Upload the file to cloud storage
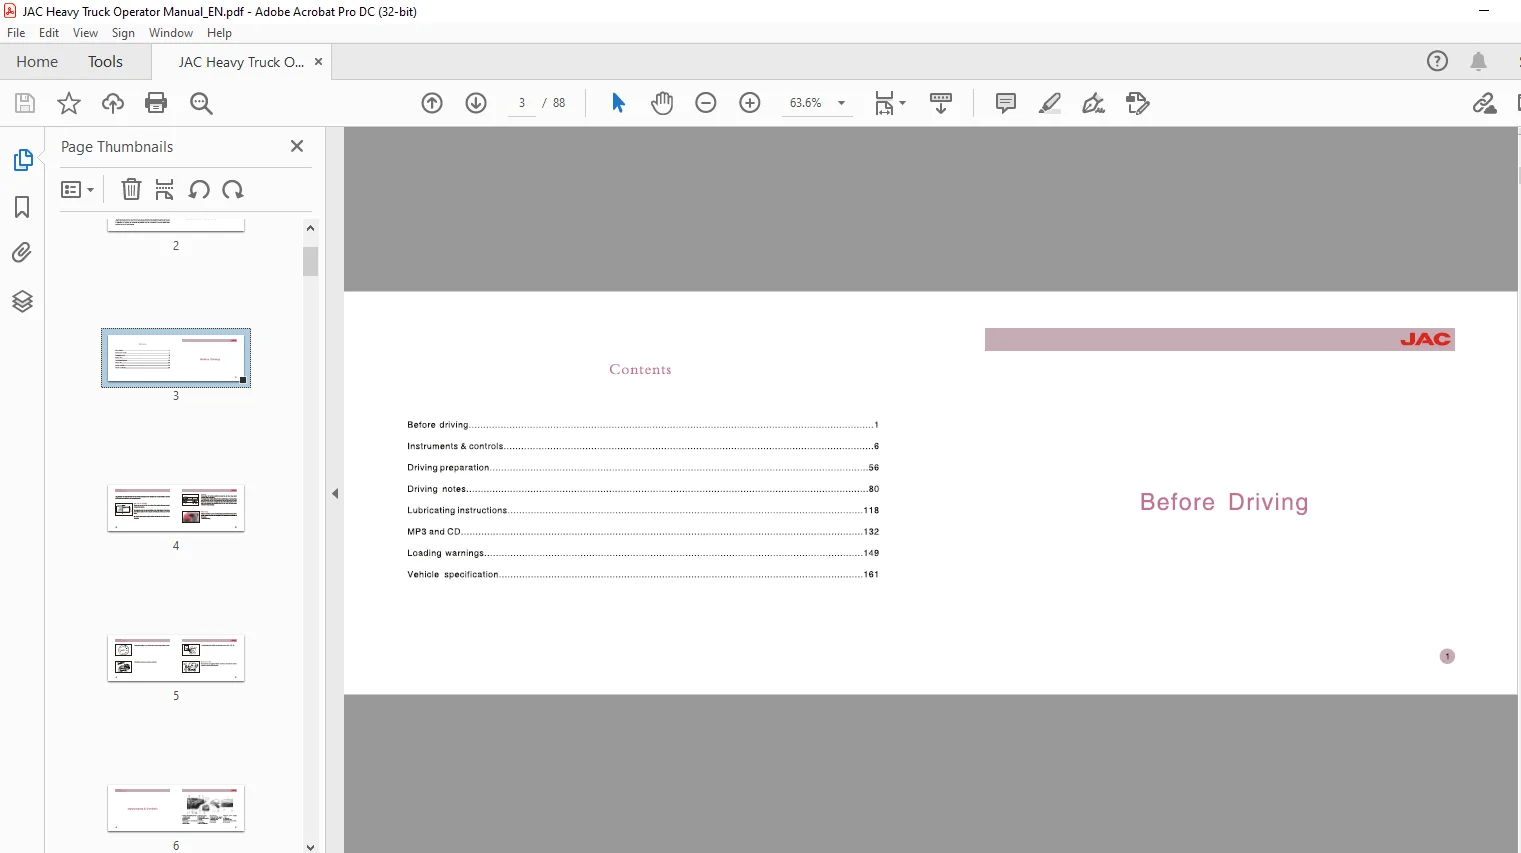This screenshot has height=853, width=1521. click(113, 103)
